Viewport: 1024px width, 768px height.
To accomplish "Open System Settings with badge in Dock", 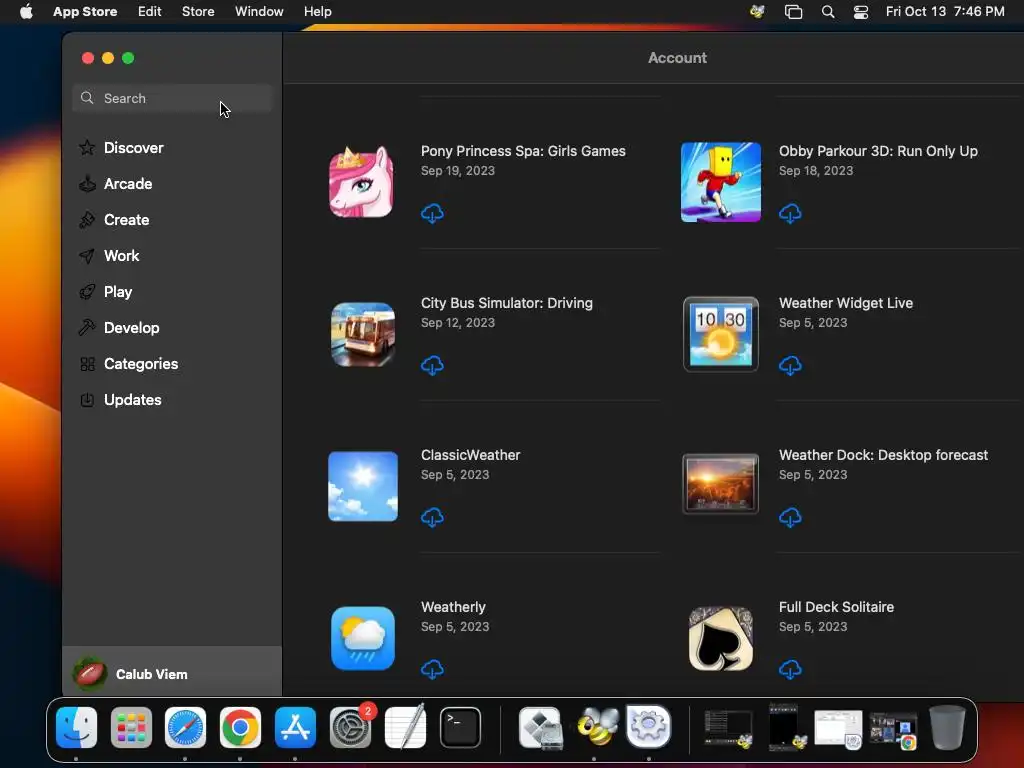I will [x=351, y=727].
